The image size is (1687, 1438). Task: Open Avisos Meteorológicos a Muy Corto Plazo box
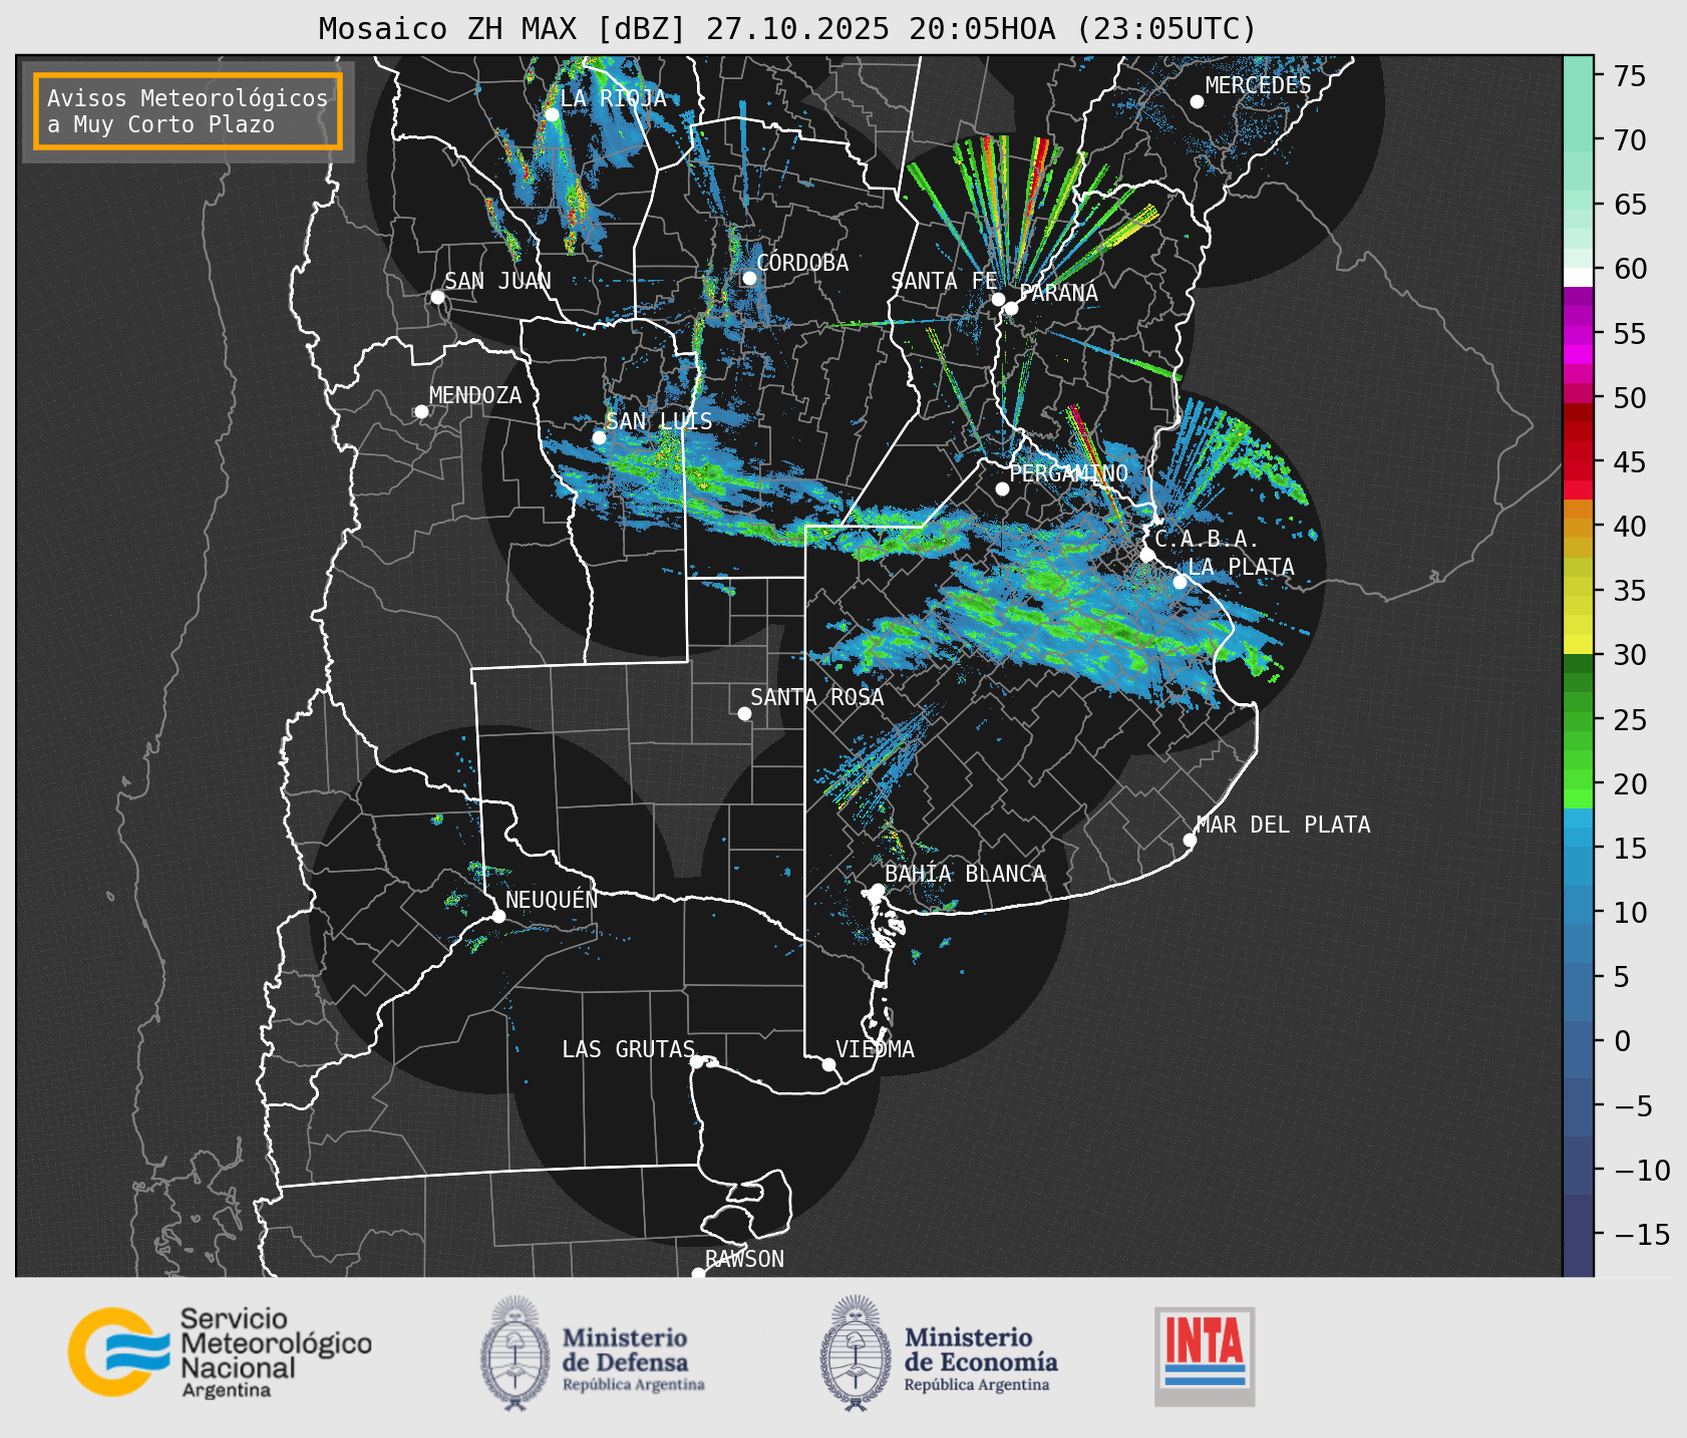click(x=188, y=111)
